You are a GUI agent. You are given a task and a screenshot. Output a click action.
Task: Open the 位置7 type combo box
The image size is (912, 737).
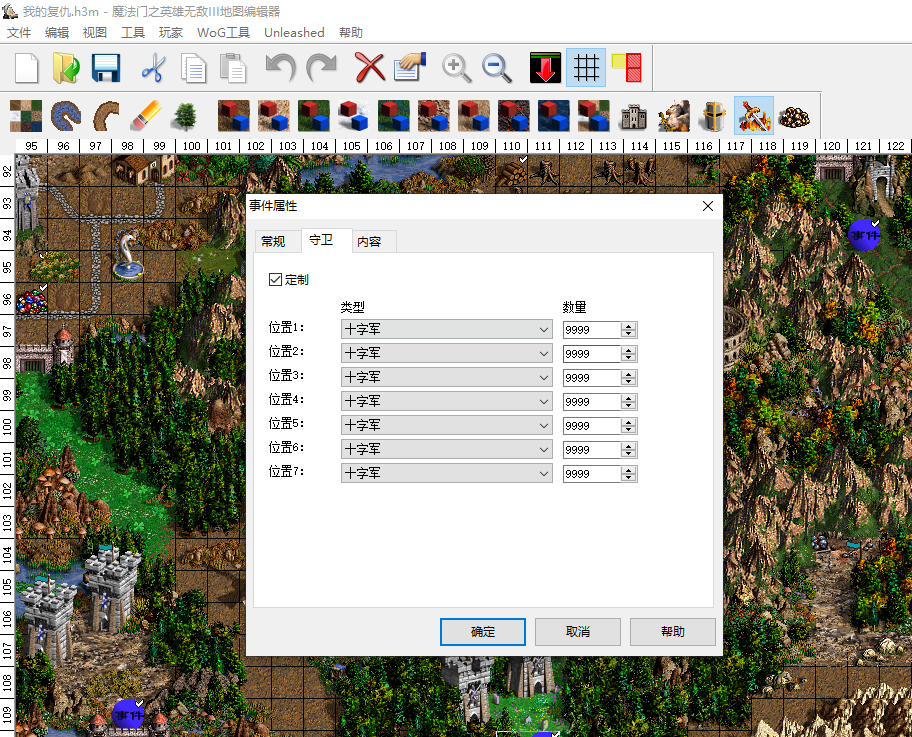447,473
